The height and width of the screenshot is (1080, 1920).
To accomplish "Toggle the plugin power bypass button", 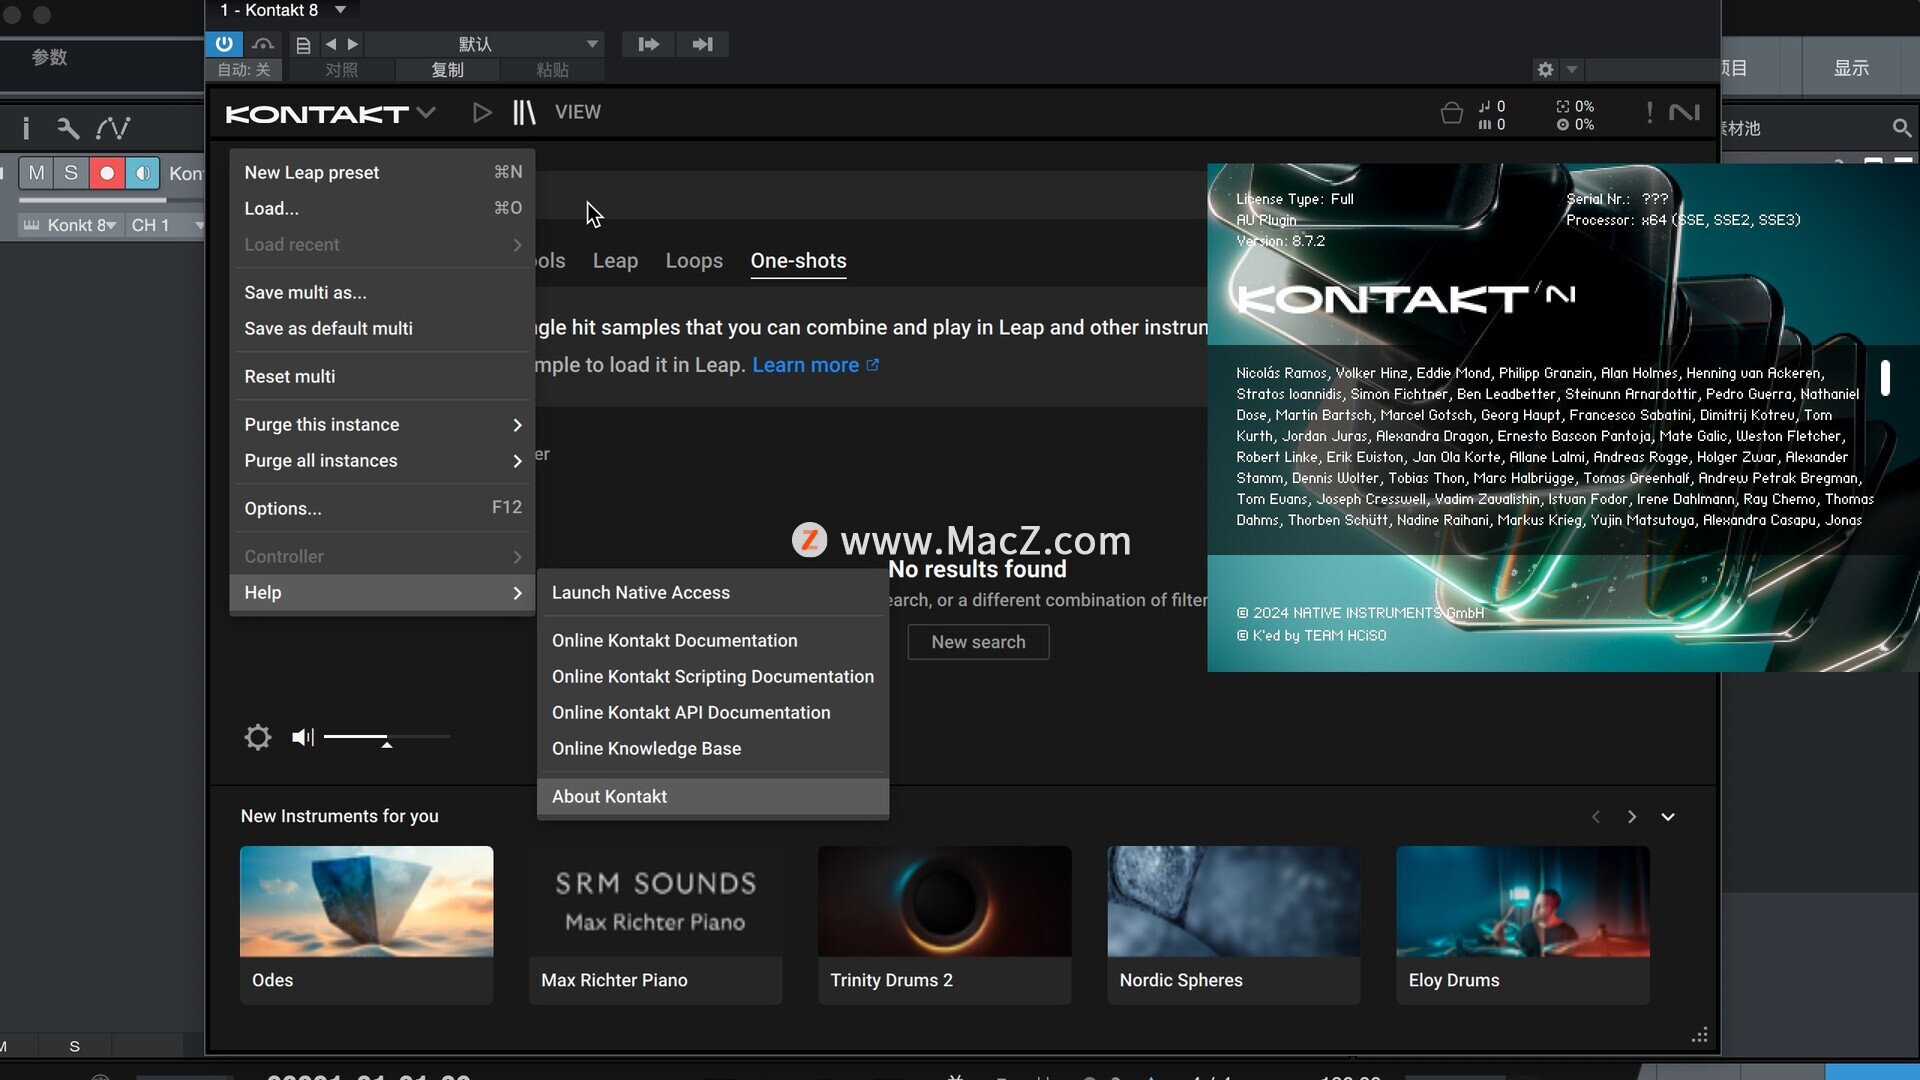I will 224,44.
